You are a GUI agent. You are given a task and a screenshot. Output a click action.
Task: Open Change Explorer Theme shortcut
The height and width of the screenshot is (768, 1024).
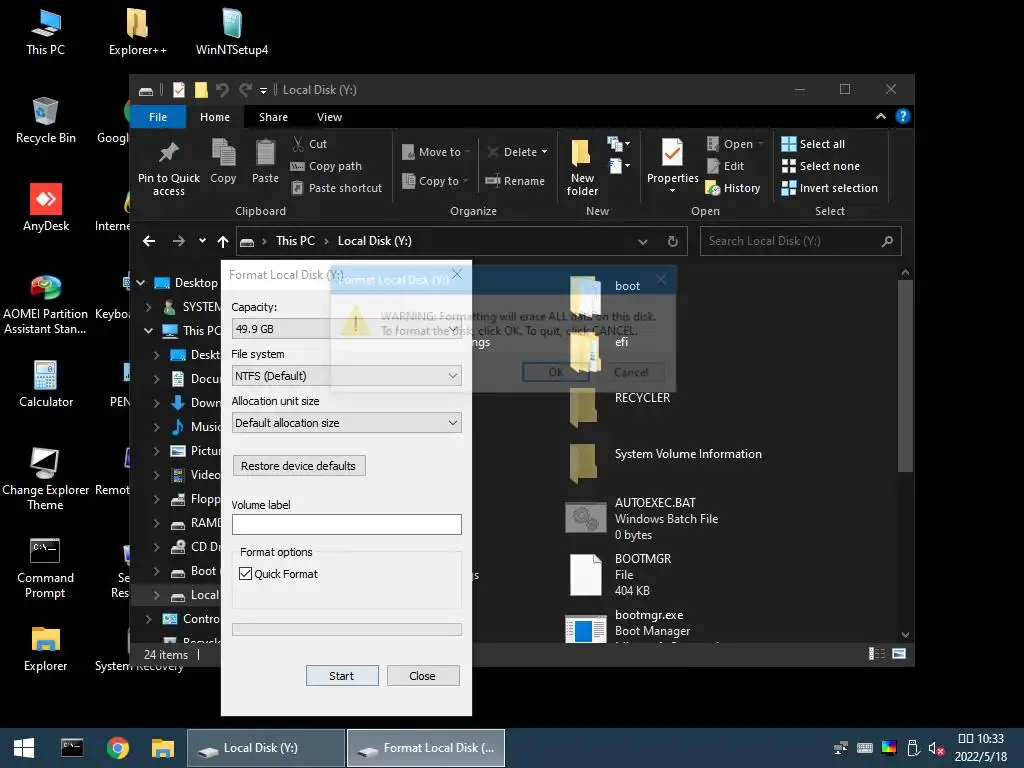(x=45, y=479)
